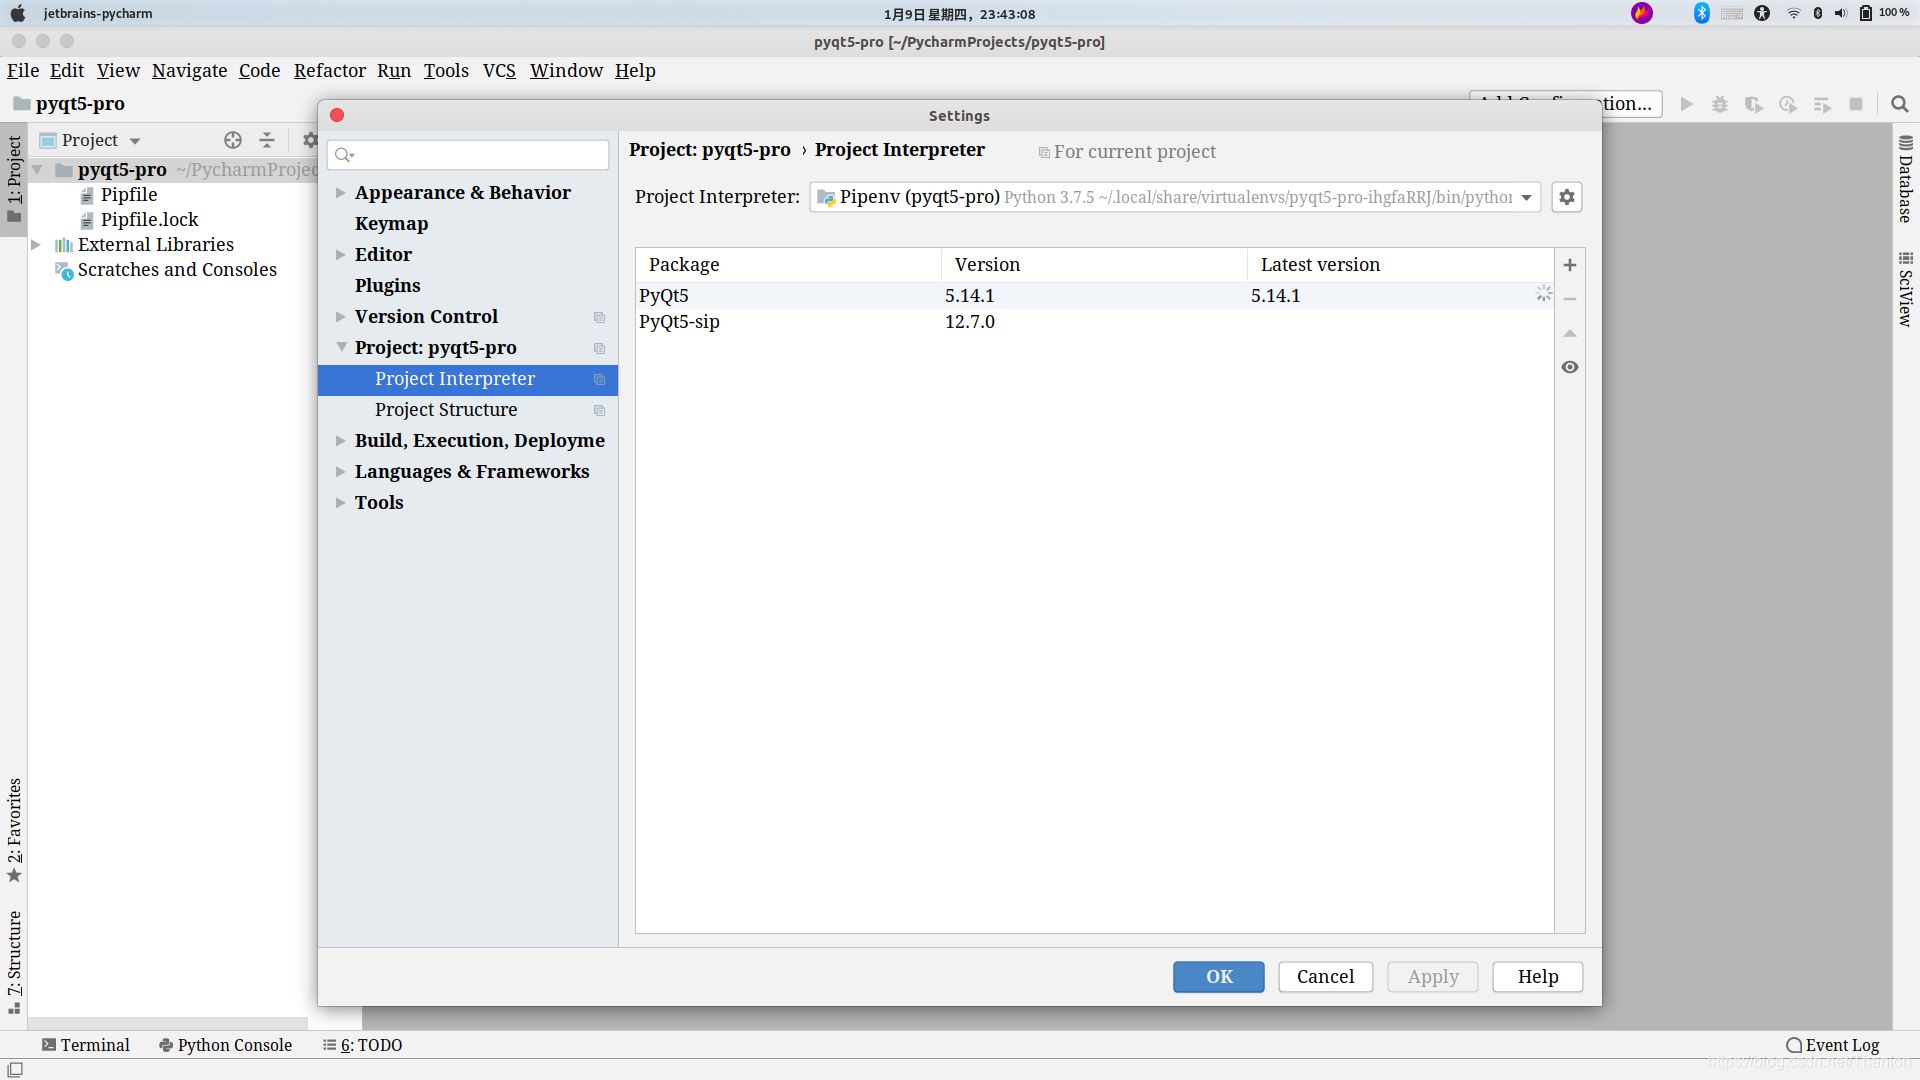This screenshot has width=1920, height=1080.
Task: Run with coverage using the shield-play icon
Action: click(x=1754, y=104)
